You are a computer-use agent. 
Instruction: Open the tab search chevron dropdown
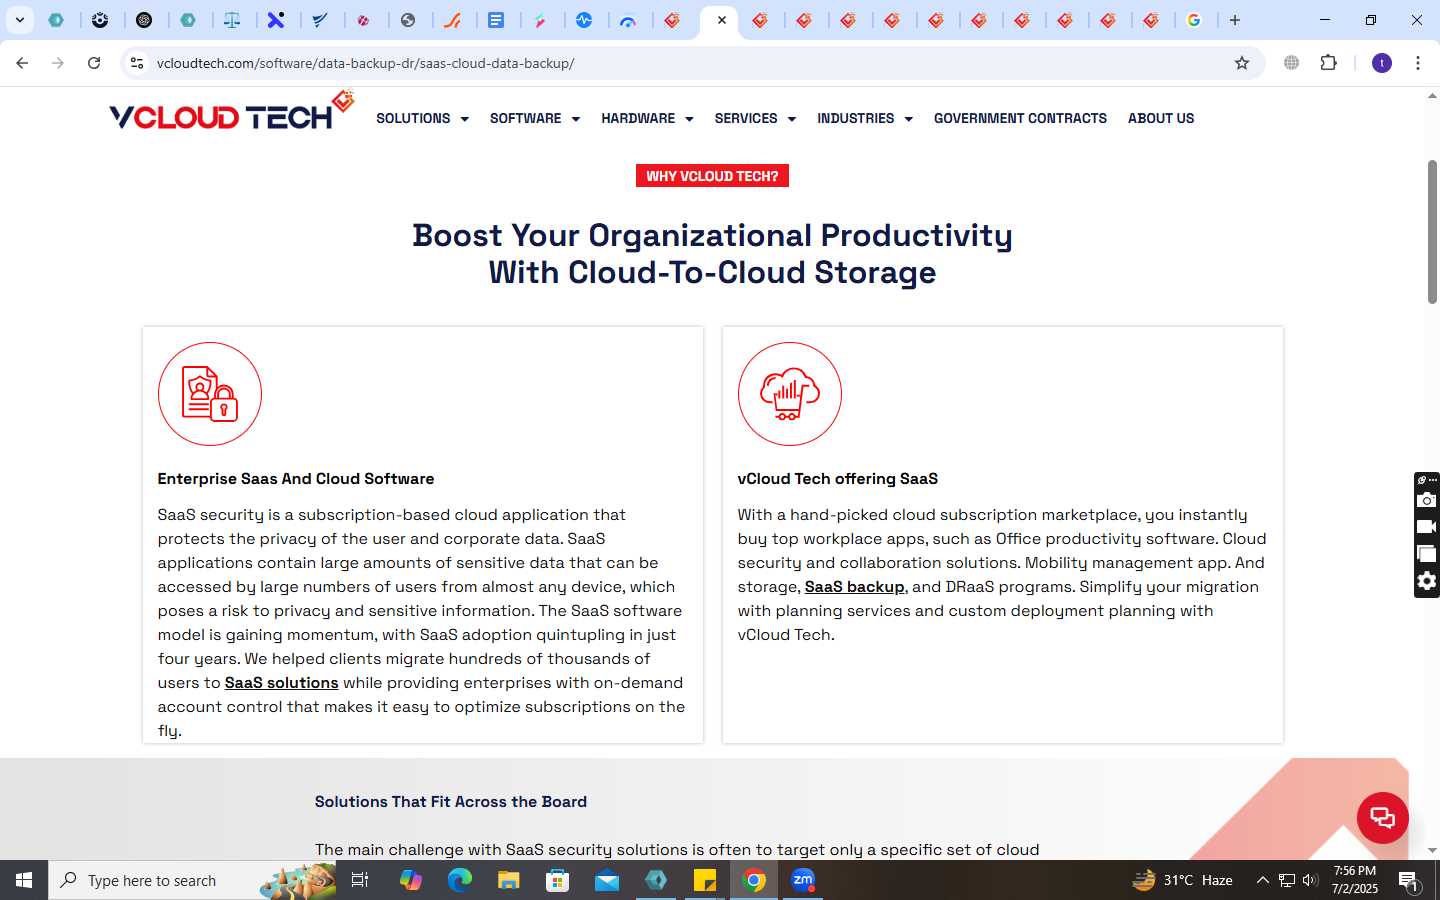[x=19, y=20]
